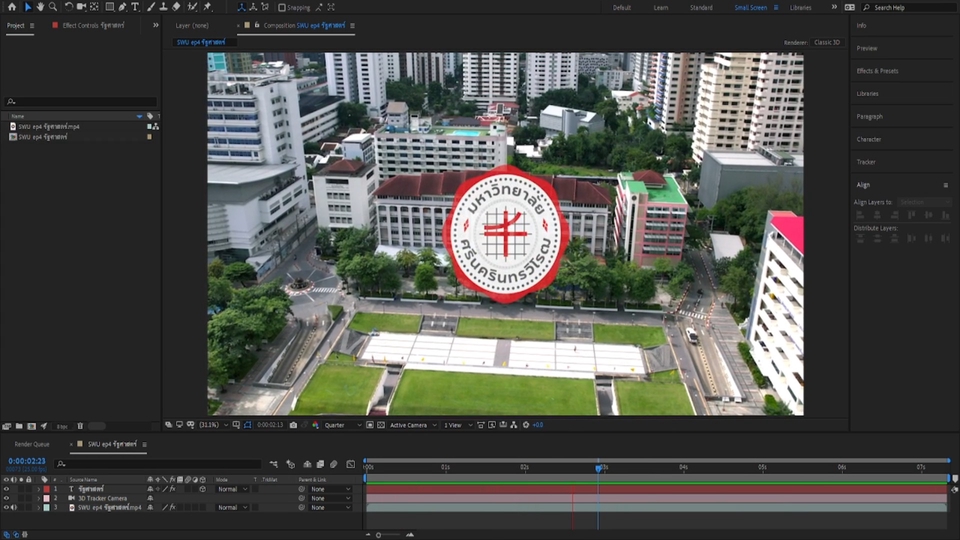Open the Paragraph panel

[x=869, y=116]
